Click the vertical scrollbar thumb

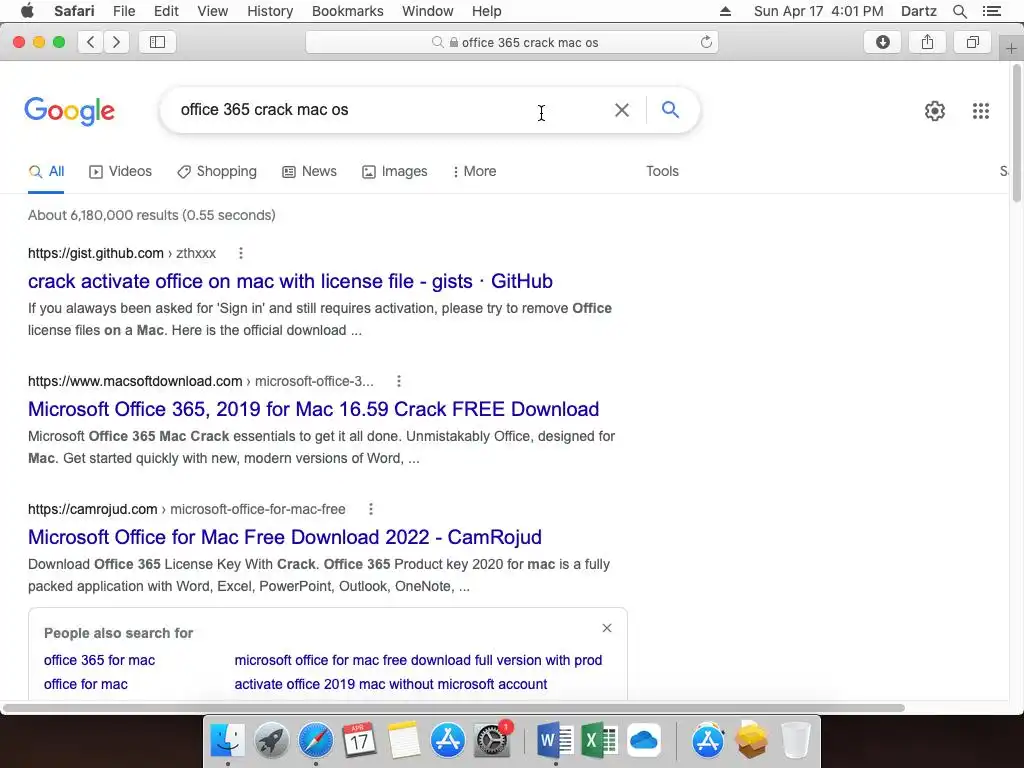coord(1017,134)
